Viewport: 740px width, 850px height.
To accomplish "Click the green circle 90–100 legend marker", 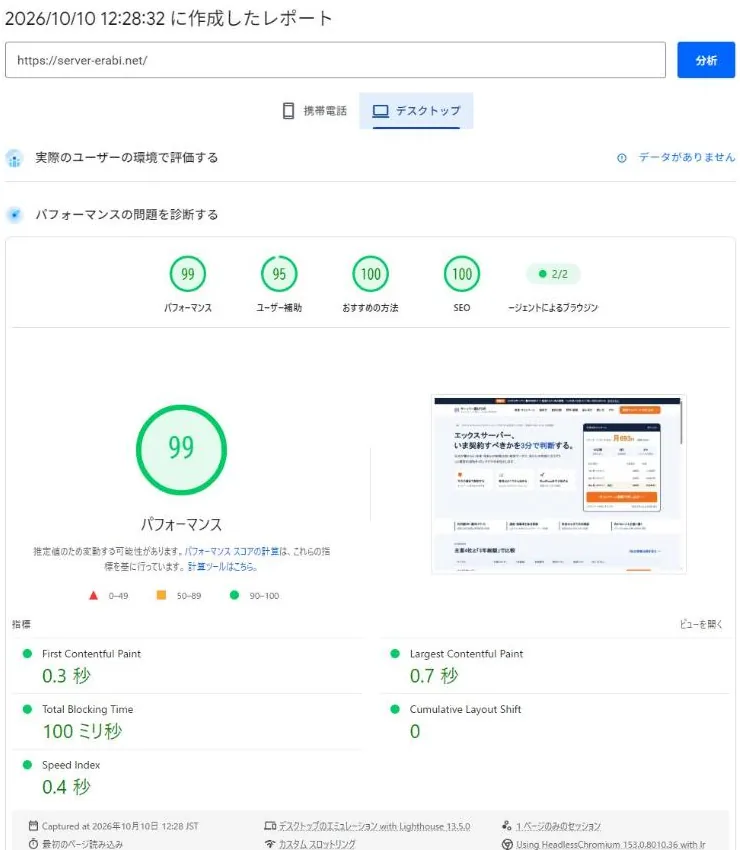I will [x=234, y=595].
